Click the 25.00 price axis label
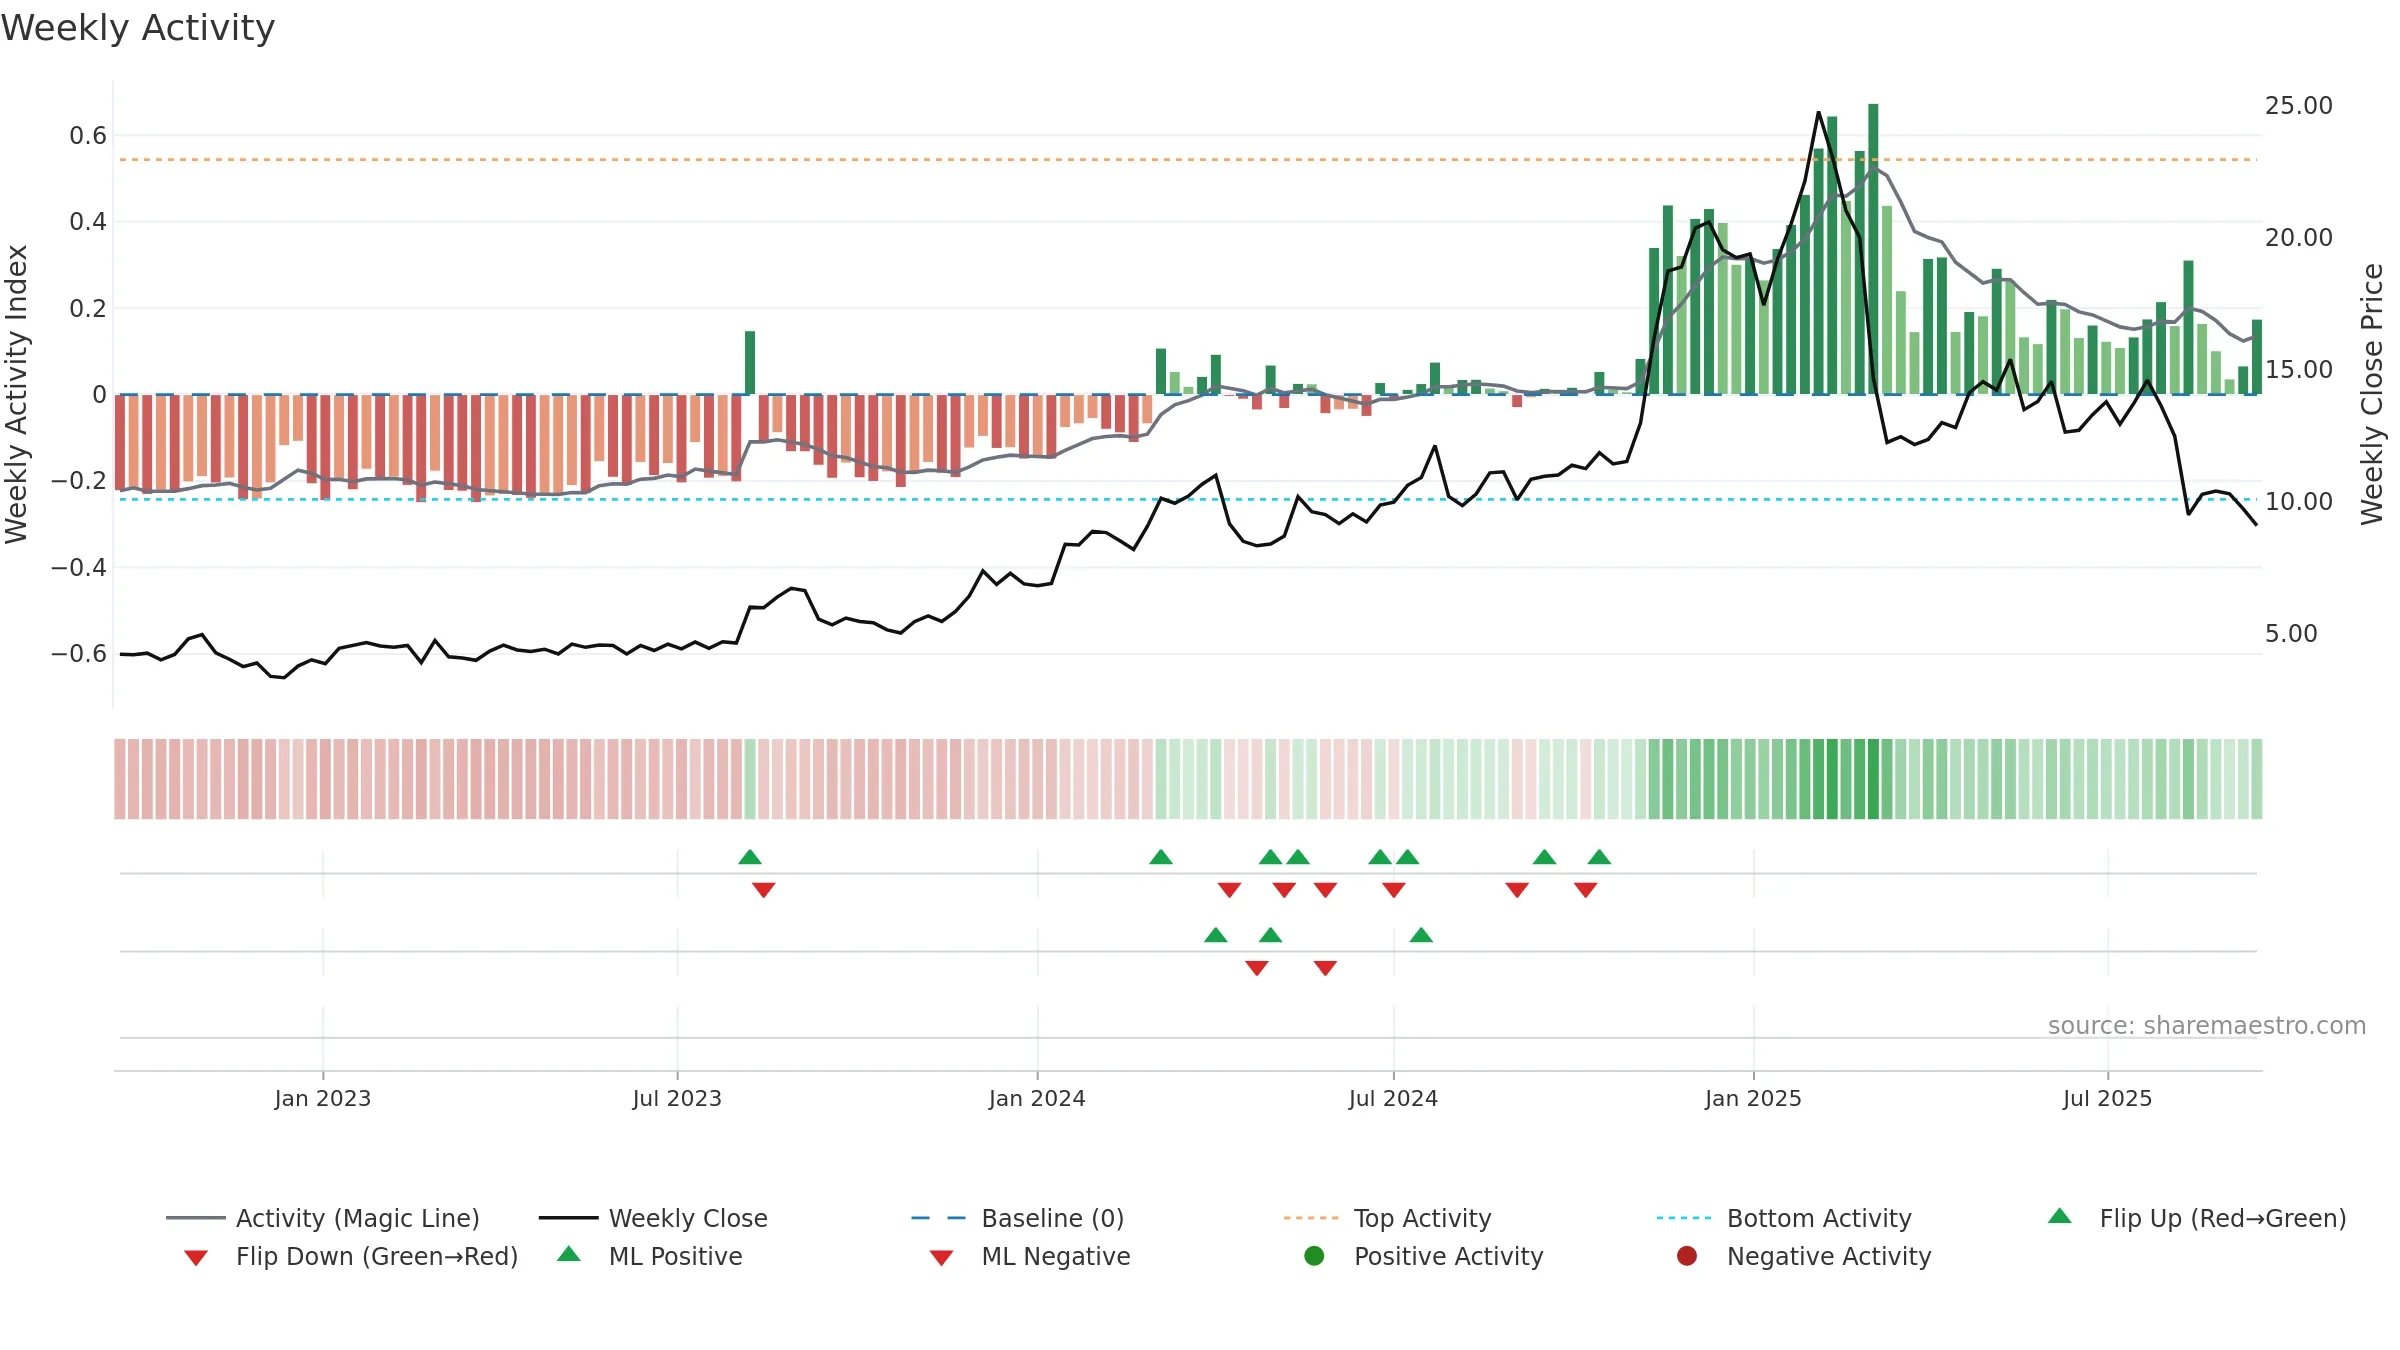The width and height of the screenshot is (2400, 1350). (x=2299, y=106)
